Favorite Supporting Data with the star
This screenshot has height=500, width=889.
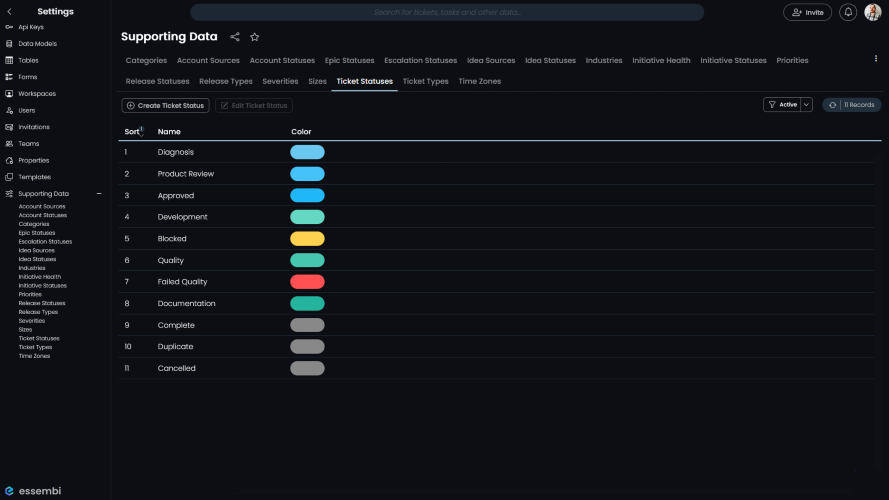(x=255, y=37)
